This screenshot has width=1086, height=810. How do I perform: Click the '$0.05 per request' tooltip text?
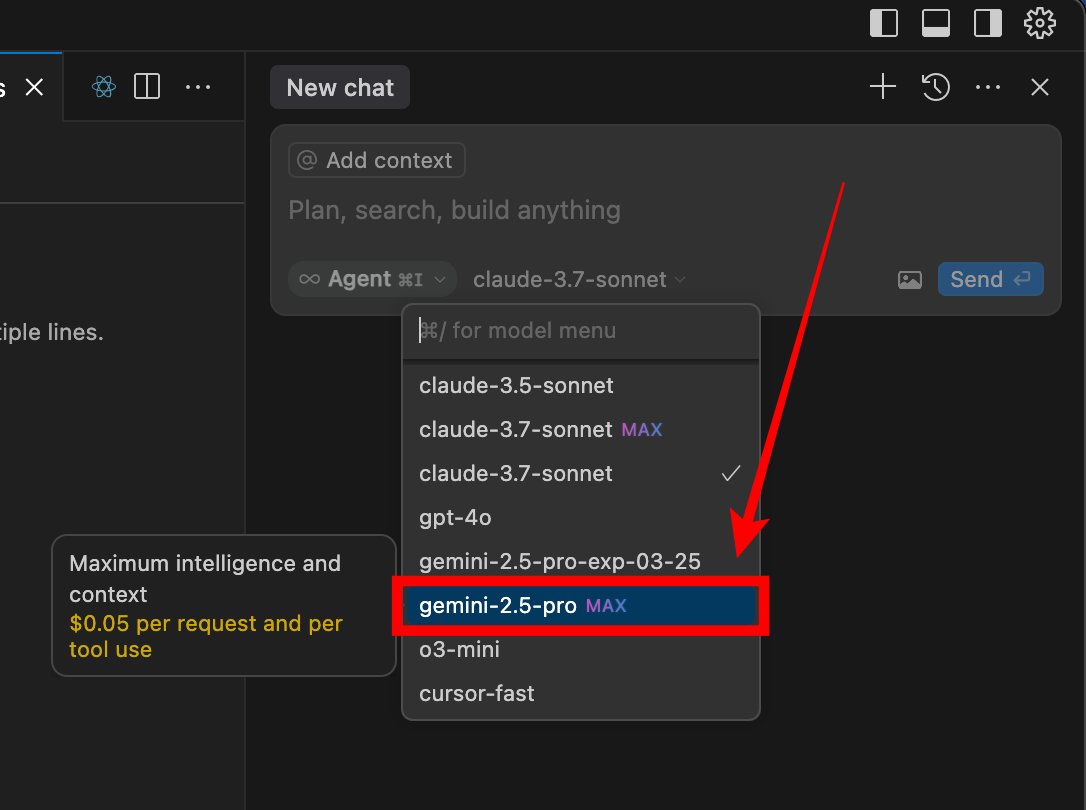coord(206,636)
